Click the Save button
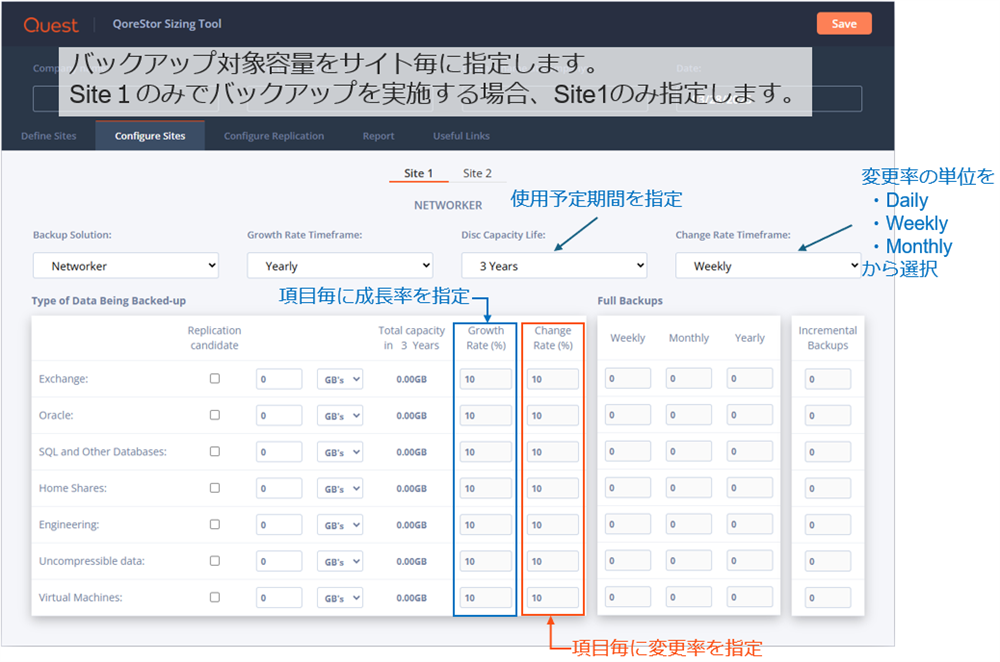The image size is (1000, 662). click(844, 24)
